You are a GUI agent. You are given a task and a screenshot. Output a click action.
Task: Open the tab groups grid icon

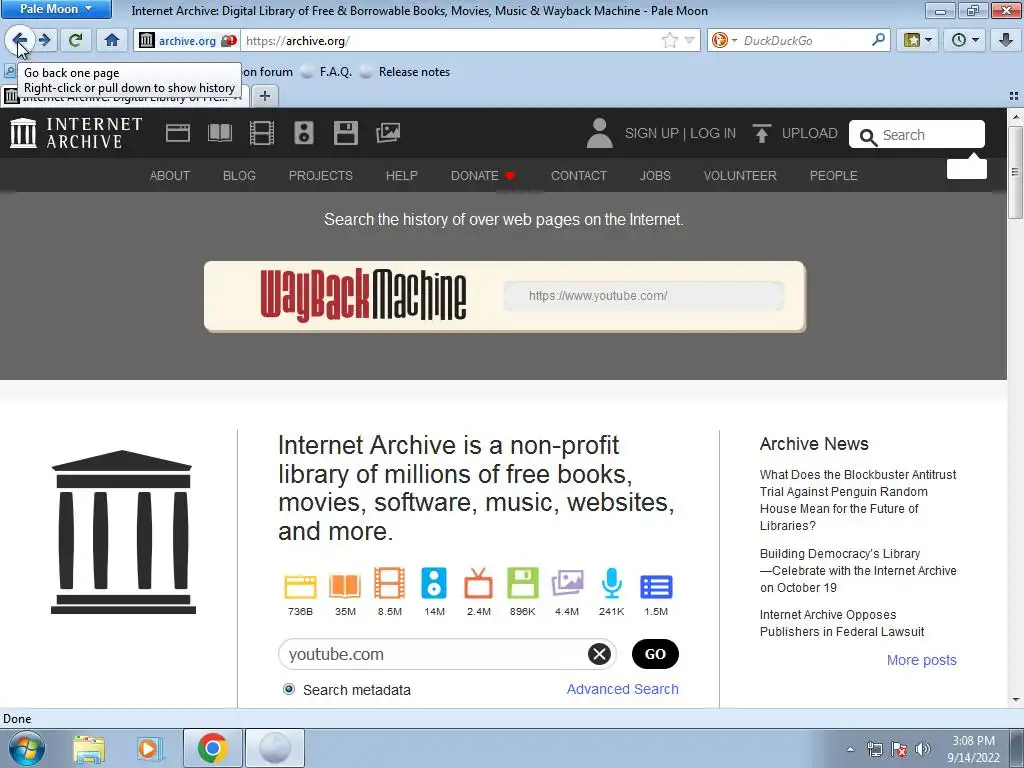tap(1014, 96)
